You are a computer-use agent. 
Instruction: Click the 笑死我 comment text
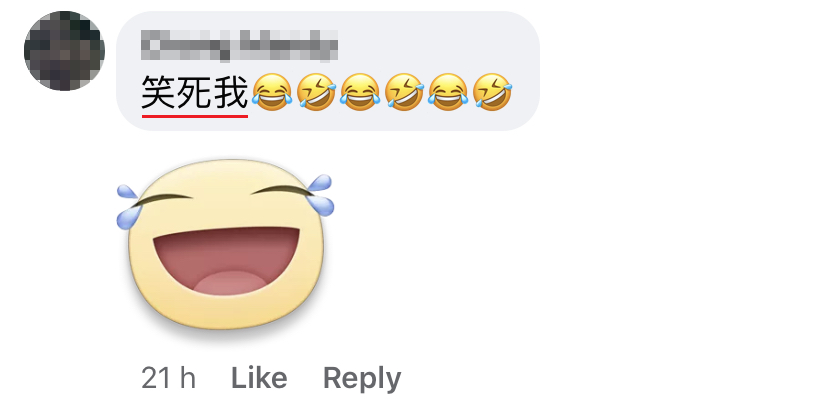(x=195, y=92)
